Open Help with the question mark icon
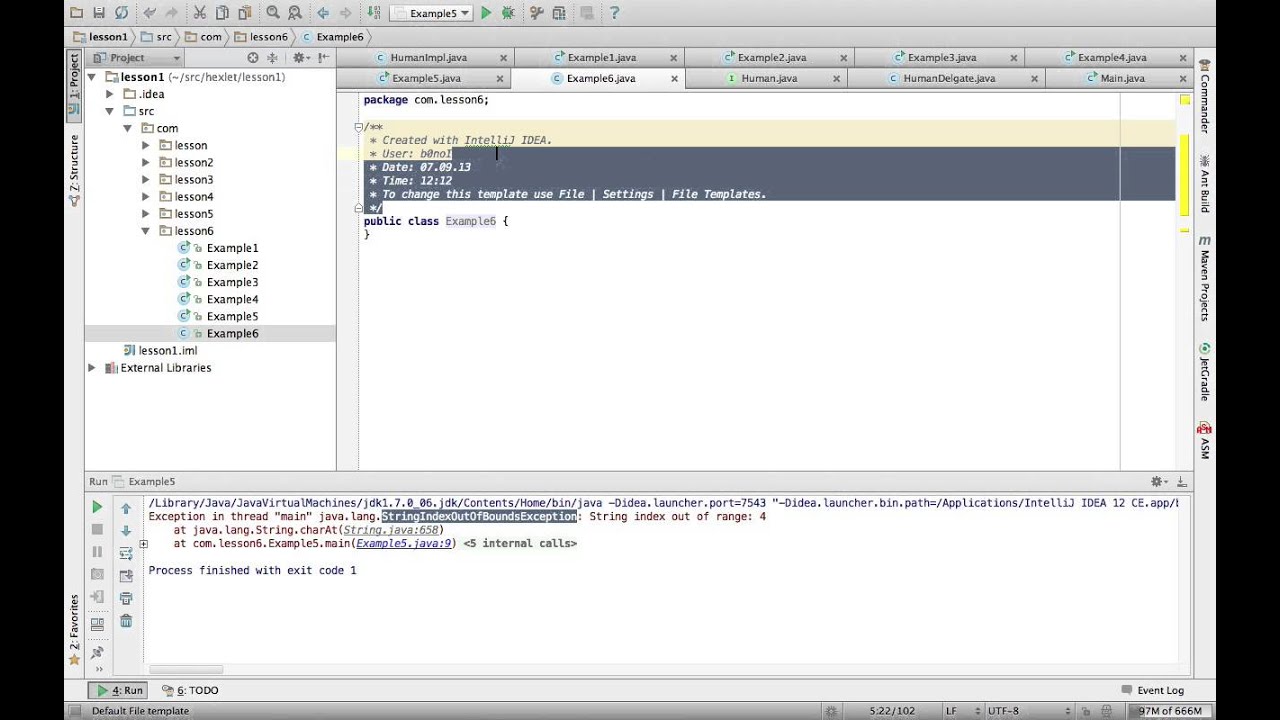 coord(614,13)
